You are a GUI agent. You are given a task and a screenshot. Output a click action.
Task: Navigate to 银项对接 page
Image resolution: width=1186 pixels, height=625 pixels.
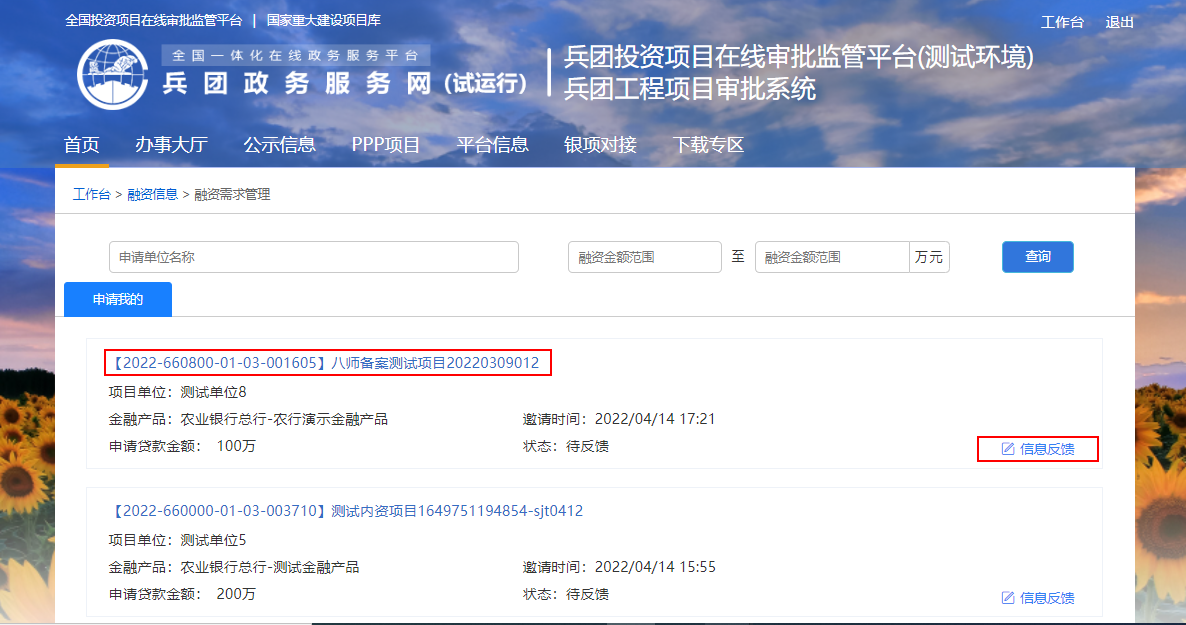pos(600,145)
